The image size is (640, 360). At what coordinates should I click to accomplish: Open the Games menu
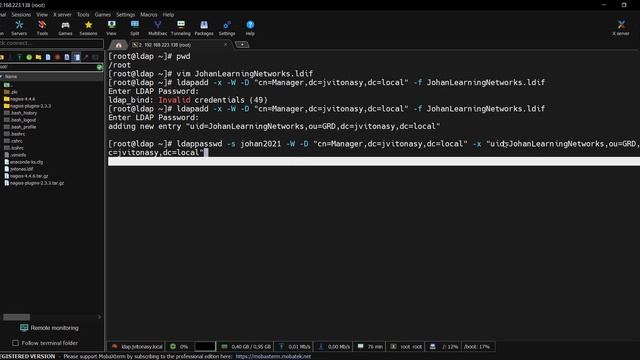[x=102, y=14]
